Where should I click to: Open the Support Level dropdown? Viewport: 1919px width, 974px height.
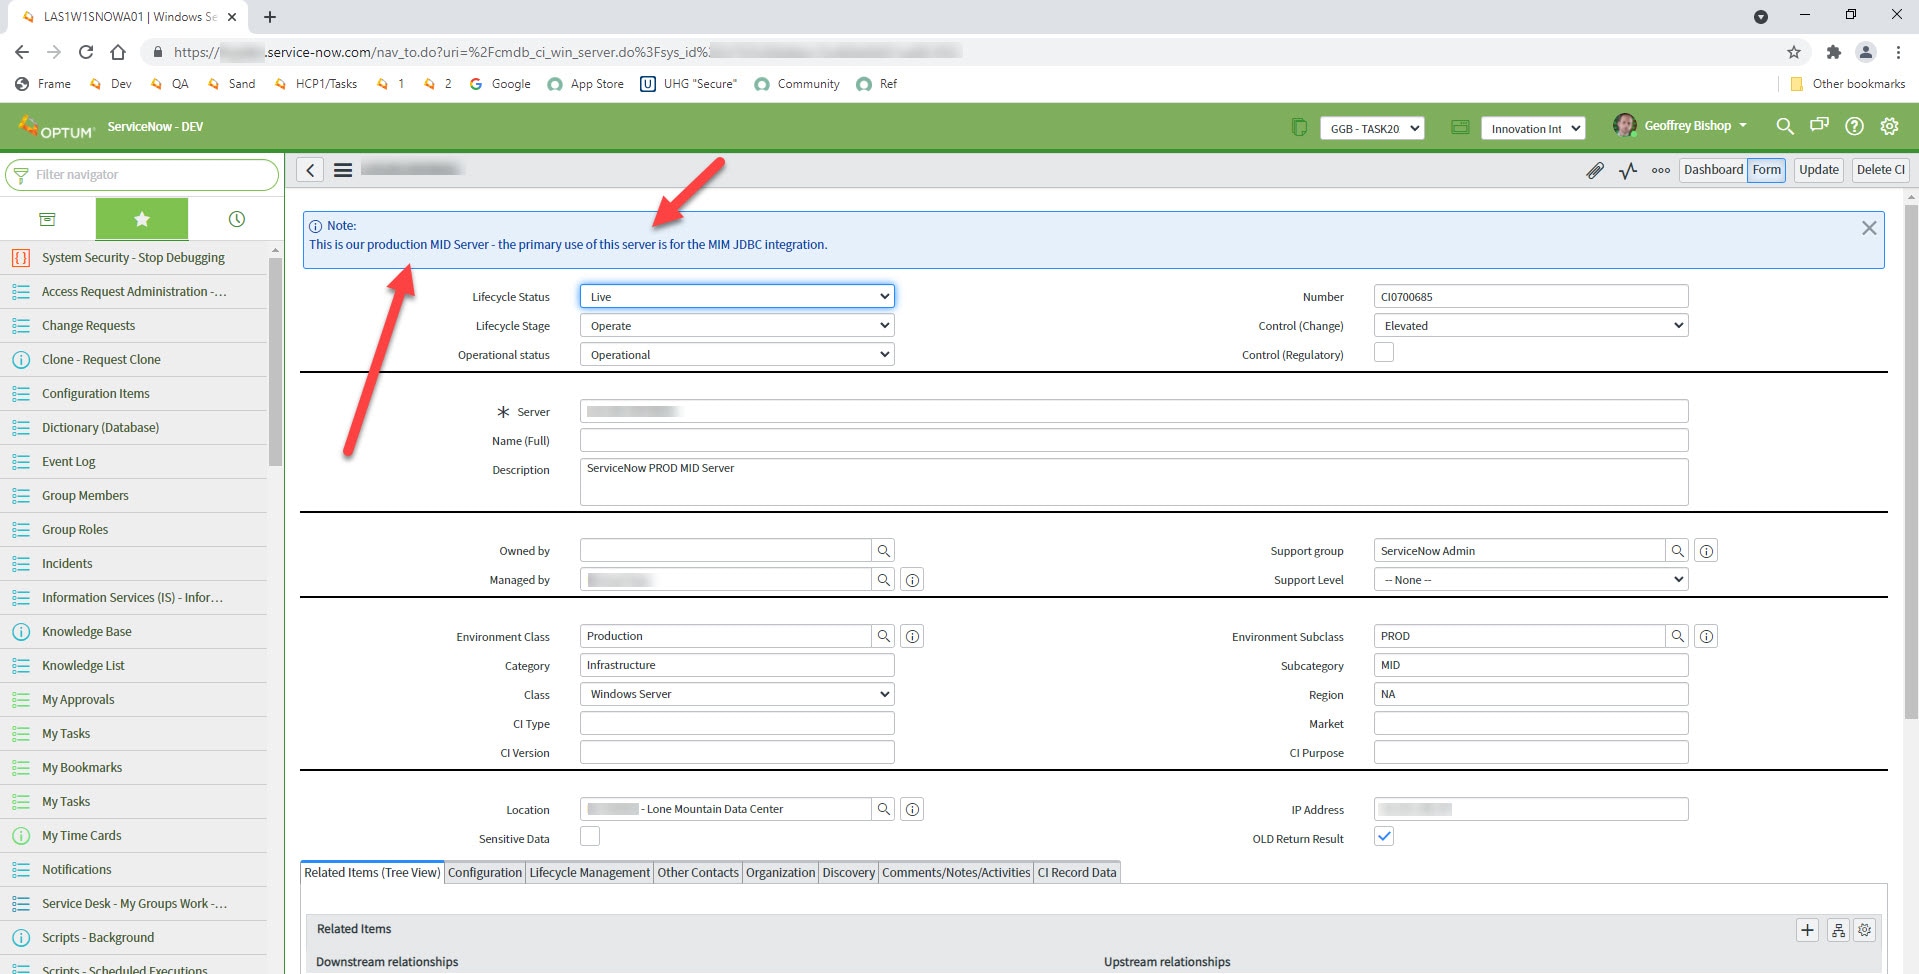point(1530,580)
